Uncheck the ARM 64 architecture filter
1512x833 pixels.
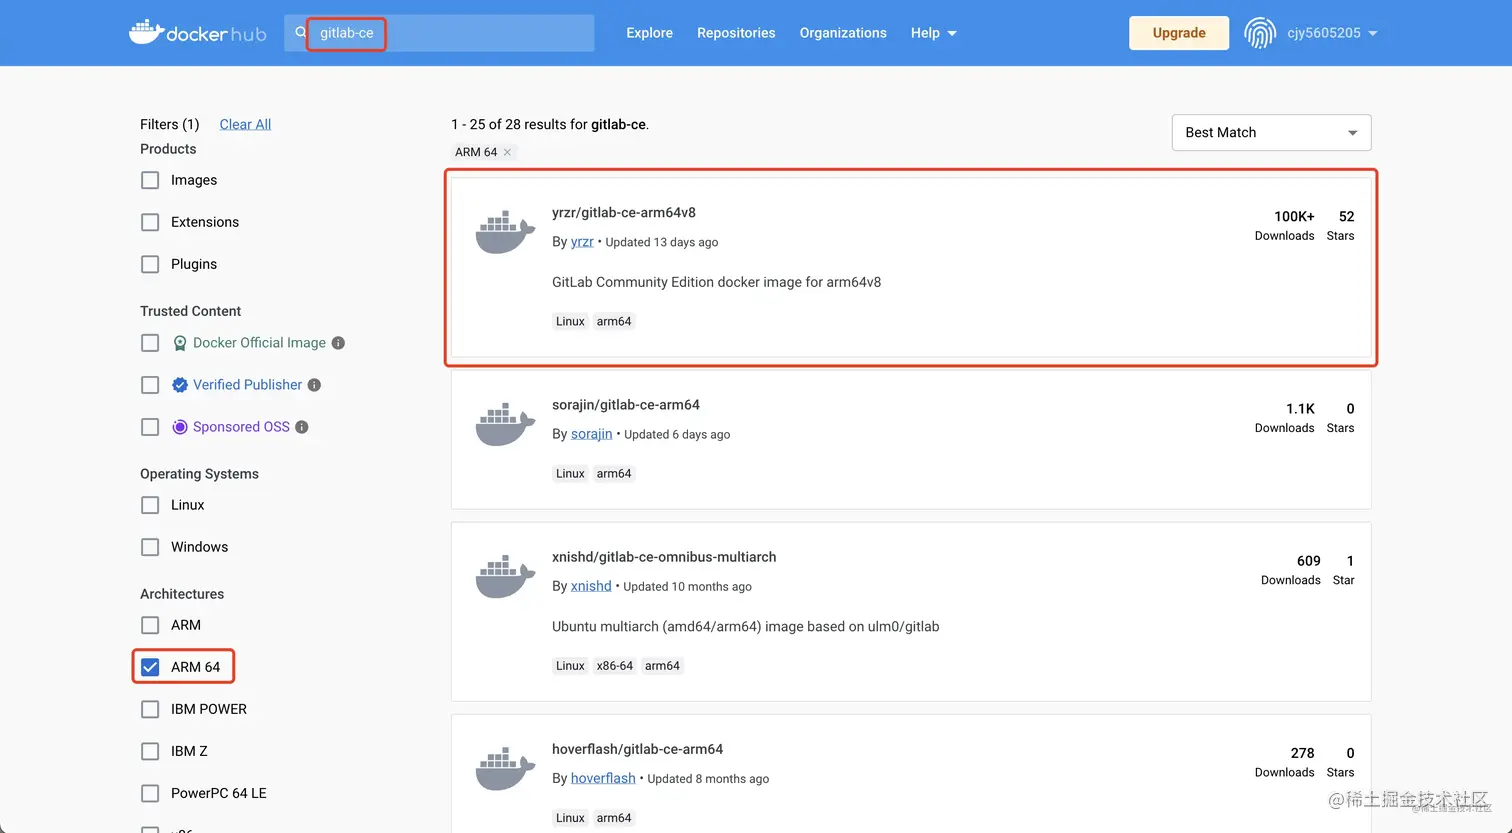pyautogui.click(x=150, y=667)
